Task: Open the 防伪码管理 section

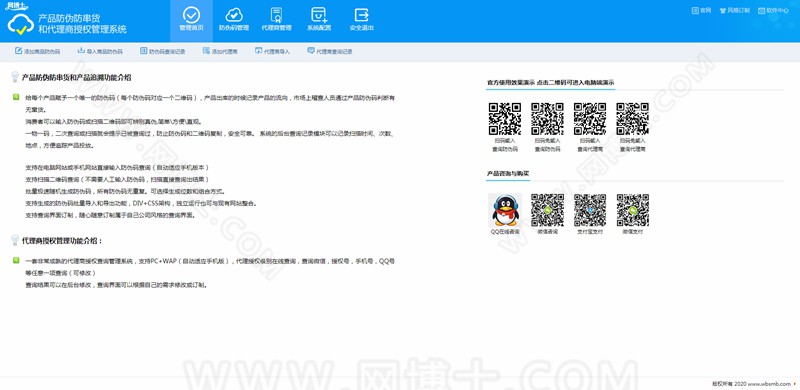Action: click(234, 20)
